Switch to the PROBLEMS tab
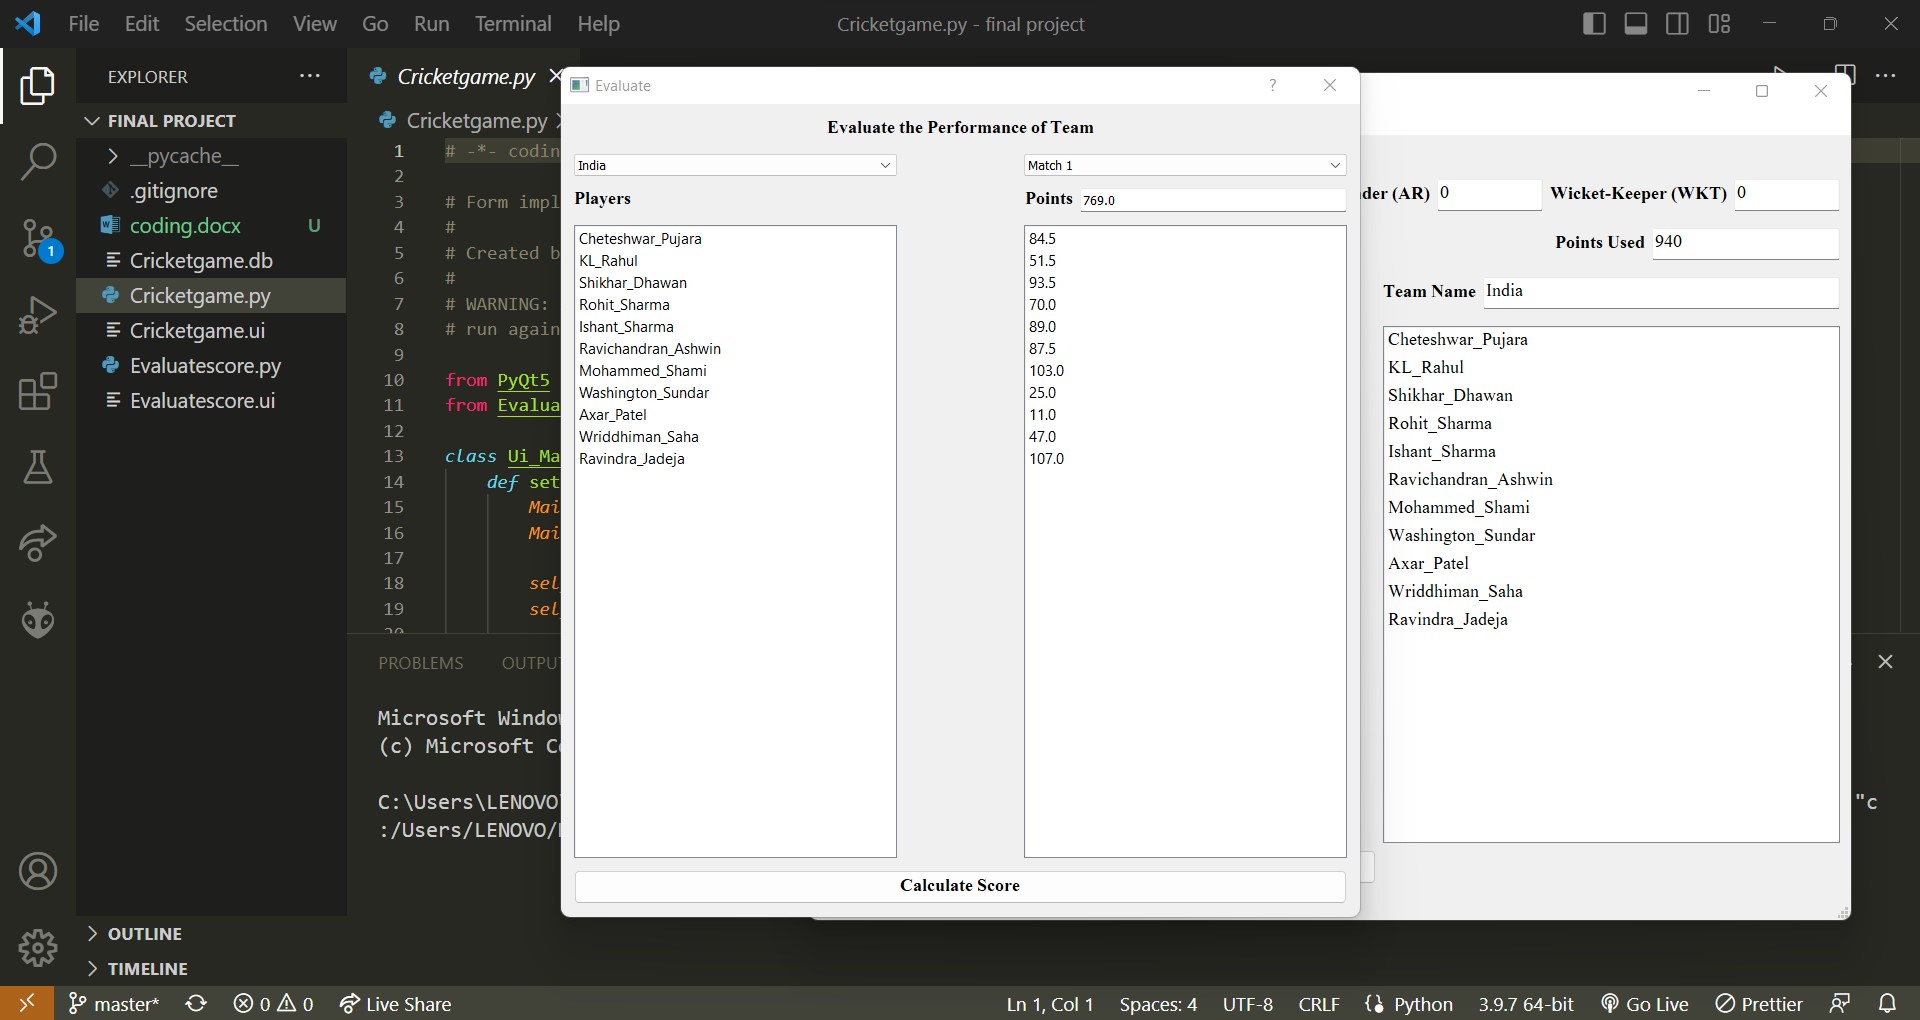This screenshot has height=1020, width=1920. click(420, 662)
